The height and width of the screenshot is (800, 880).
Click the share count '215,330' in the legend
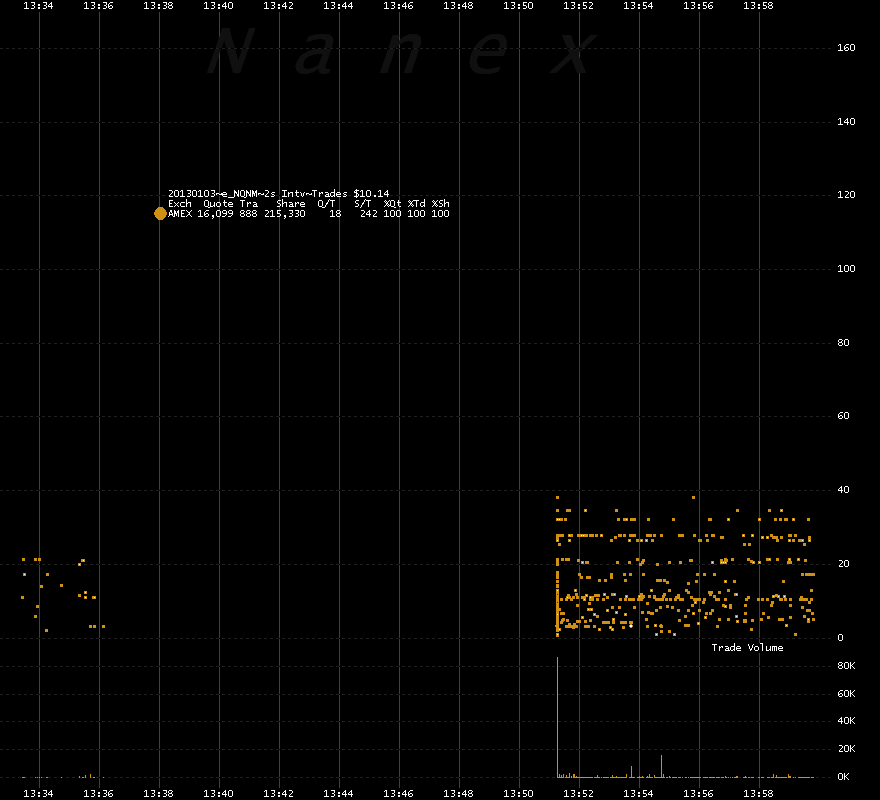click(x=285, y=214)
